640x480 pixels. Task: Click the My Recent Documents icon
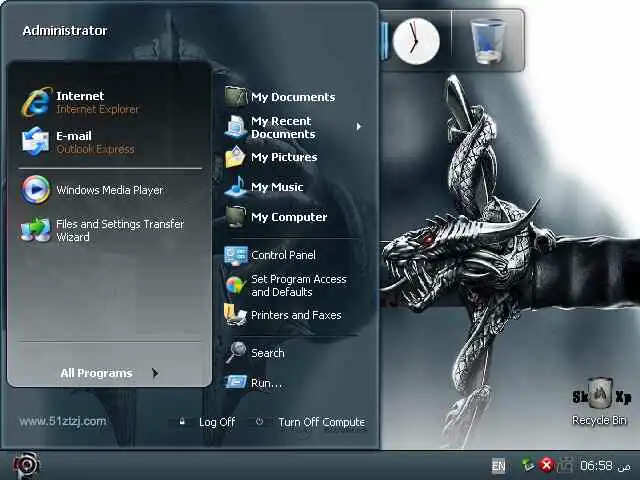[x=236, y=127]
